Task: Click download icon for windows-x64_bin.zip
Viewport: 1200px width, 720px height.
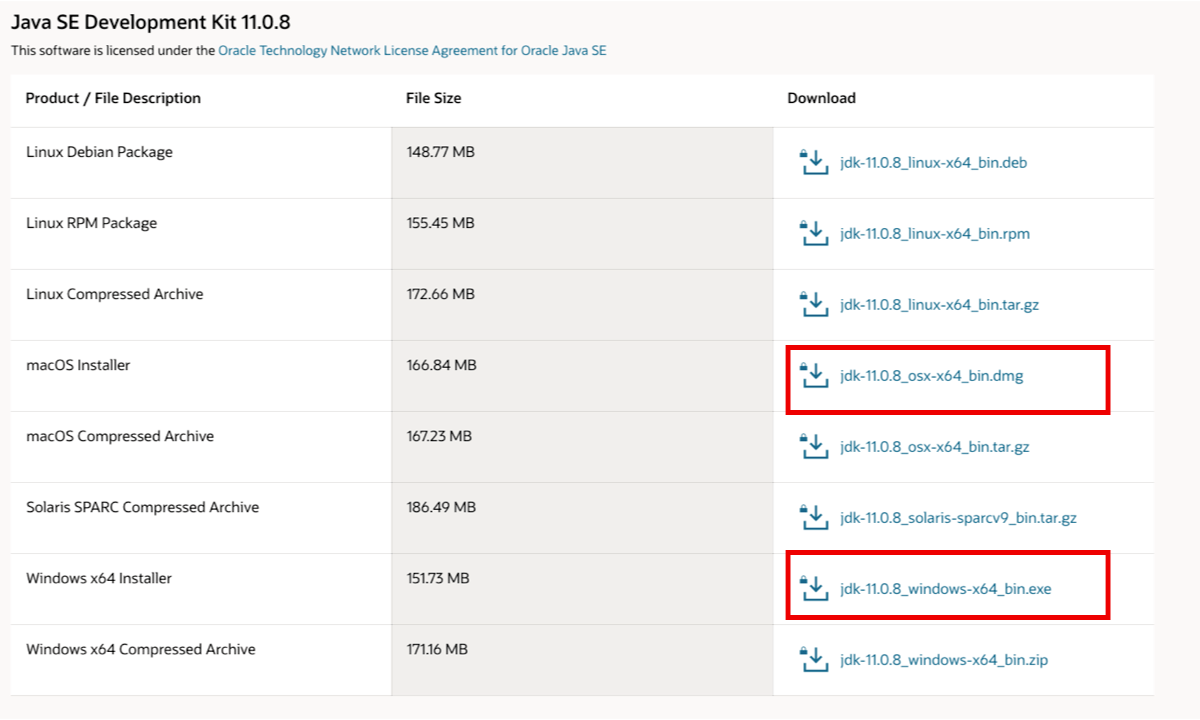Action: (815, 660)
